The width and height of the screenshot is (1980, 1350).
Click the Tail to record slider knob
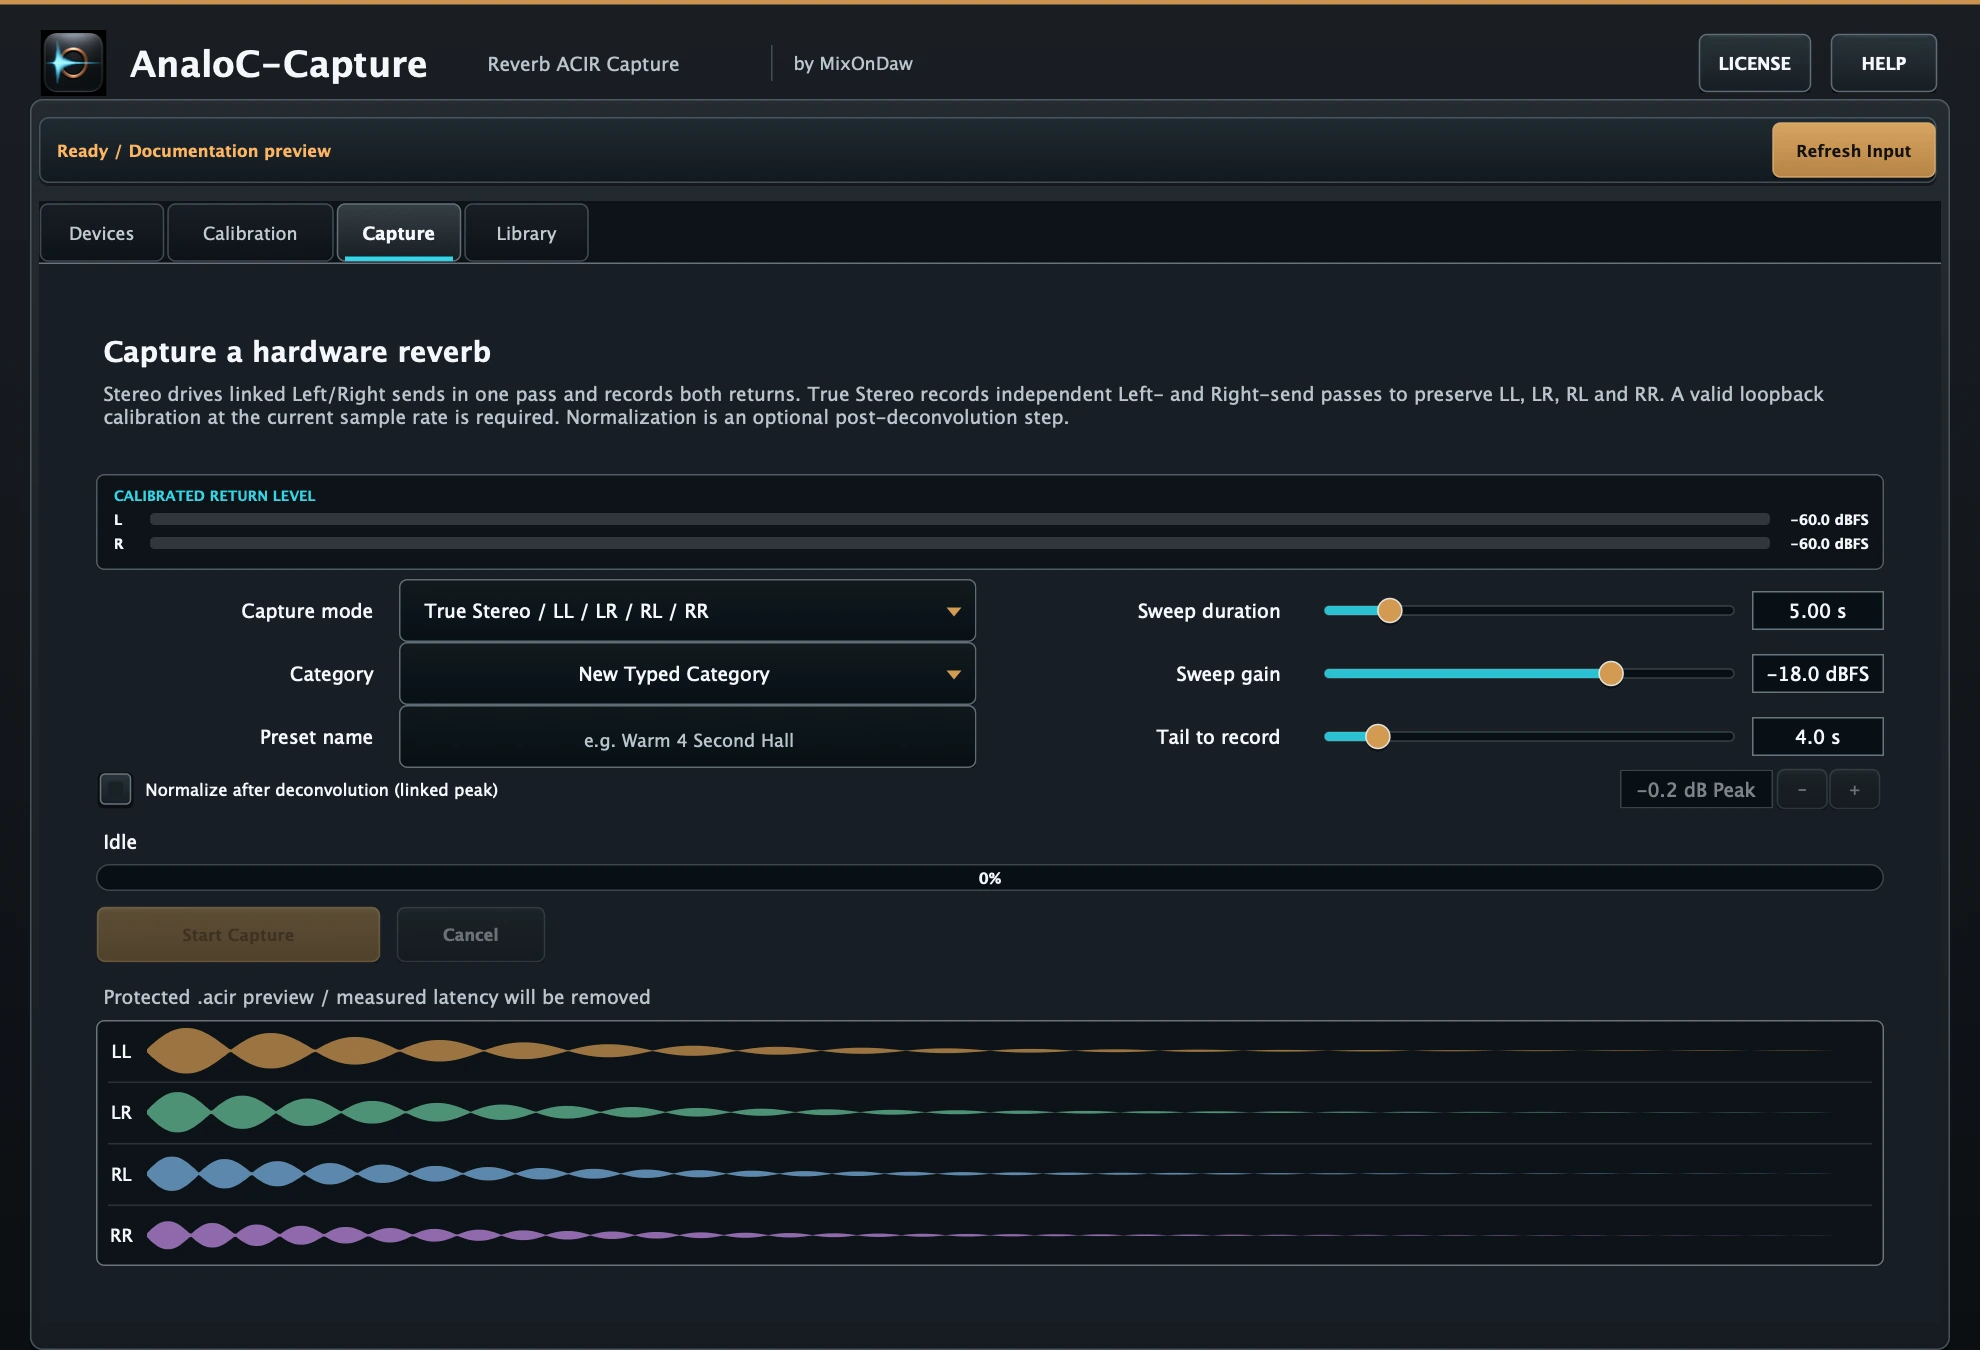pyautogui.click(x=1377, y=736)
